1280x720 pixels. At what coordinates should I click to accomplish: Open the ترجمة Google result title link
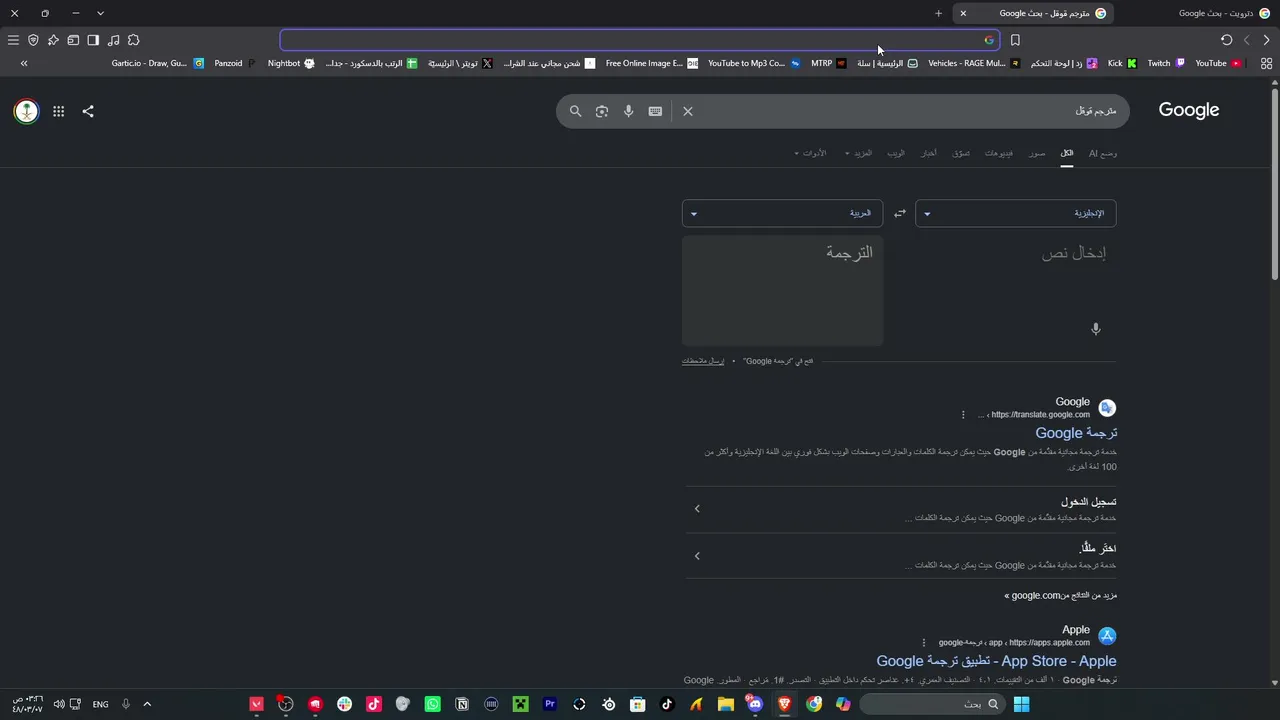coord(1076,433)
